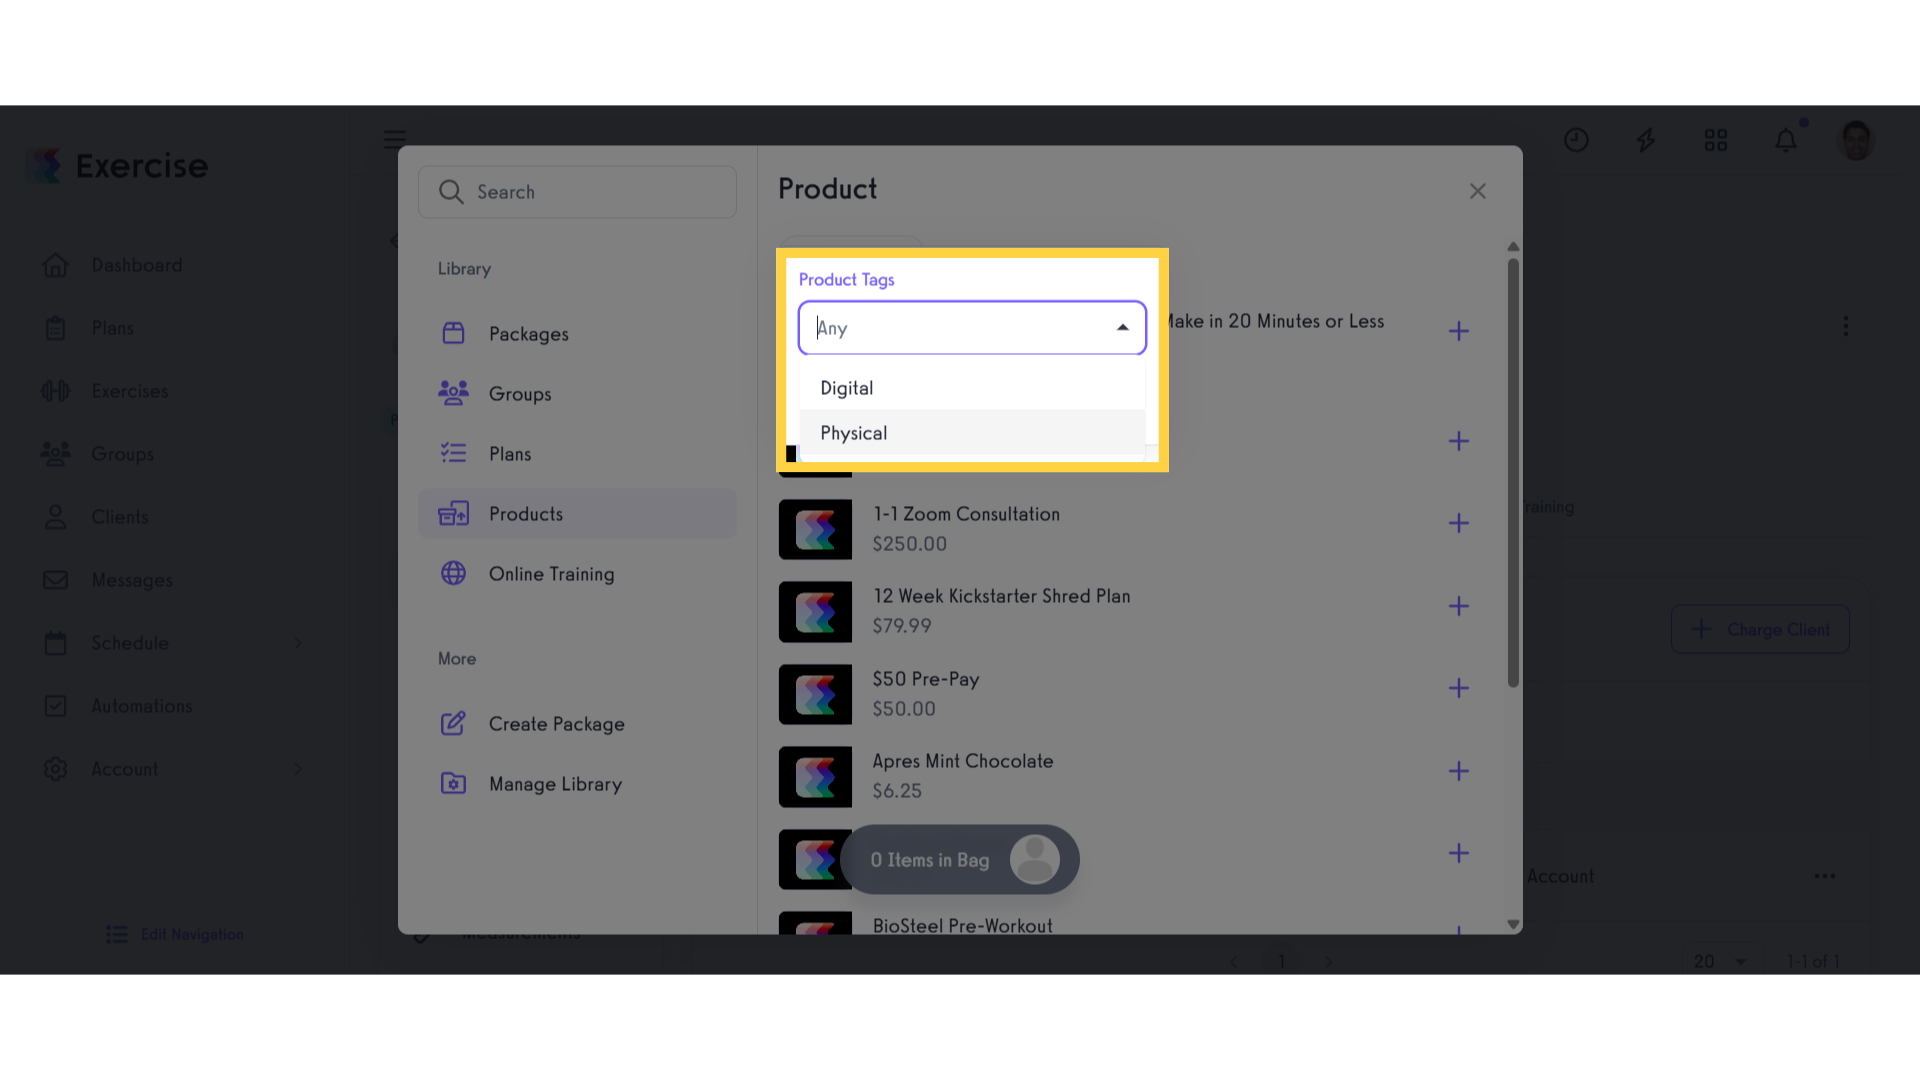Click the 1-1 Zoom Consultation product name
Image resolution: width=1920 pixels, height=1080 pixels.
point(966,514)
